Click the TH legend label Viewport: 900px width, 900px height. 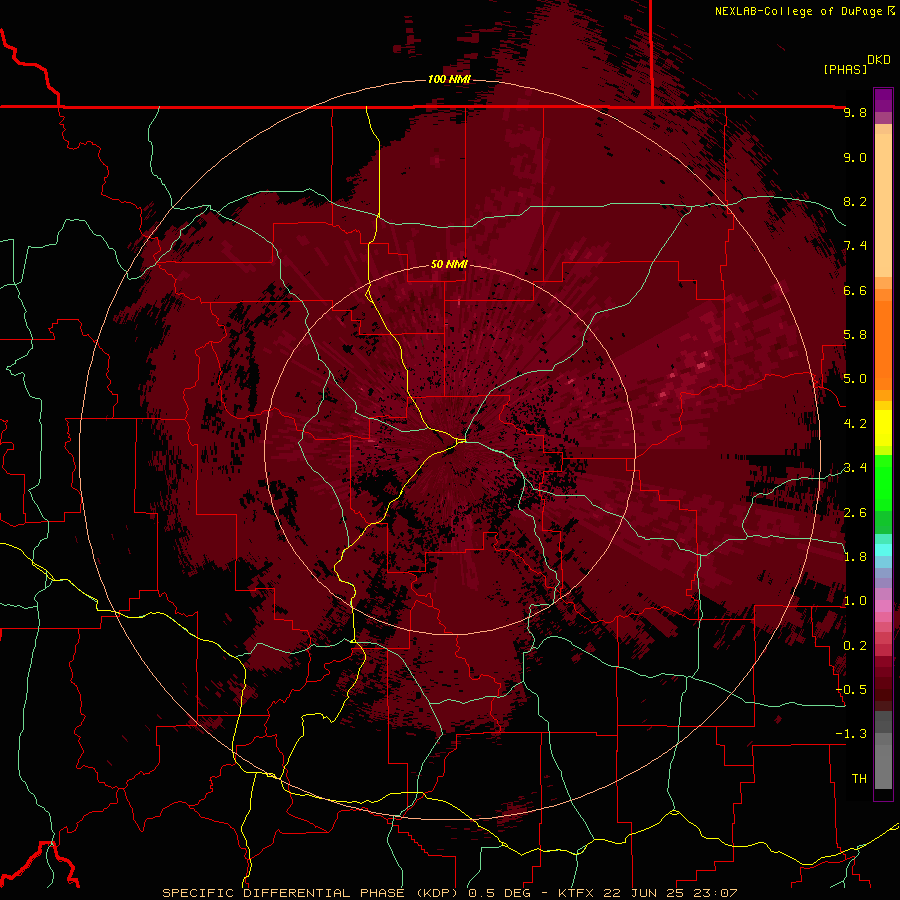point(859,779)
